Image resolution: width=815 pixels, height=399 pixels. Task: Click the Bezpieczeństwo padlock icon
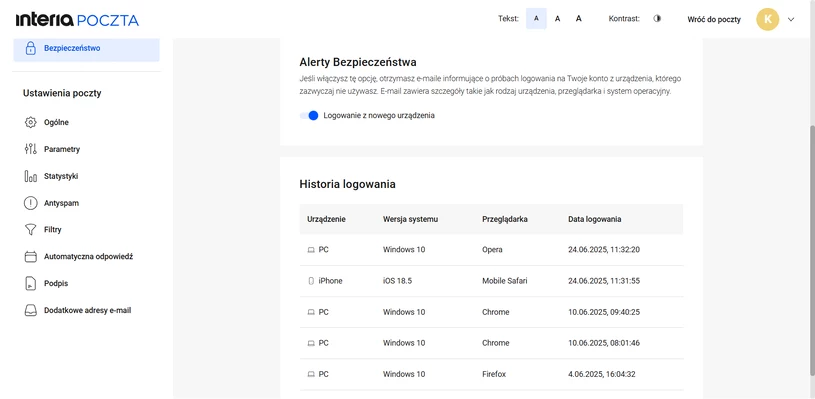pos(31,48)
